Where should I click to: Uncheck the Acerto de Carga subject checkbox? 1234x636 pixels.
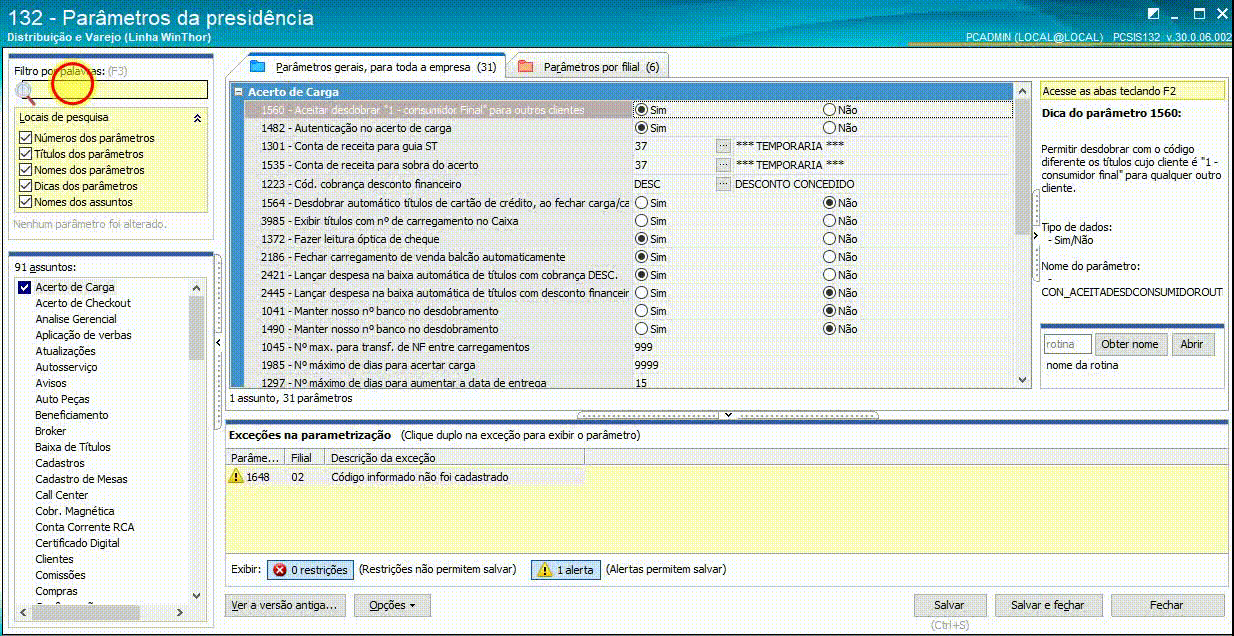pos(25,287)
